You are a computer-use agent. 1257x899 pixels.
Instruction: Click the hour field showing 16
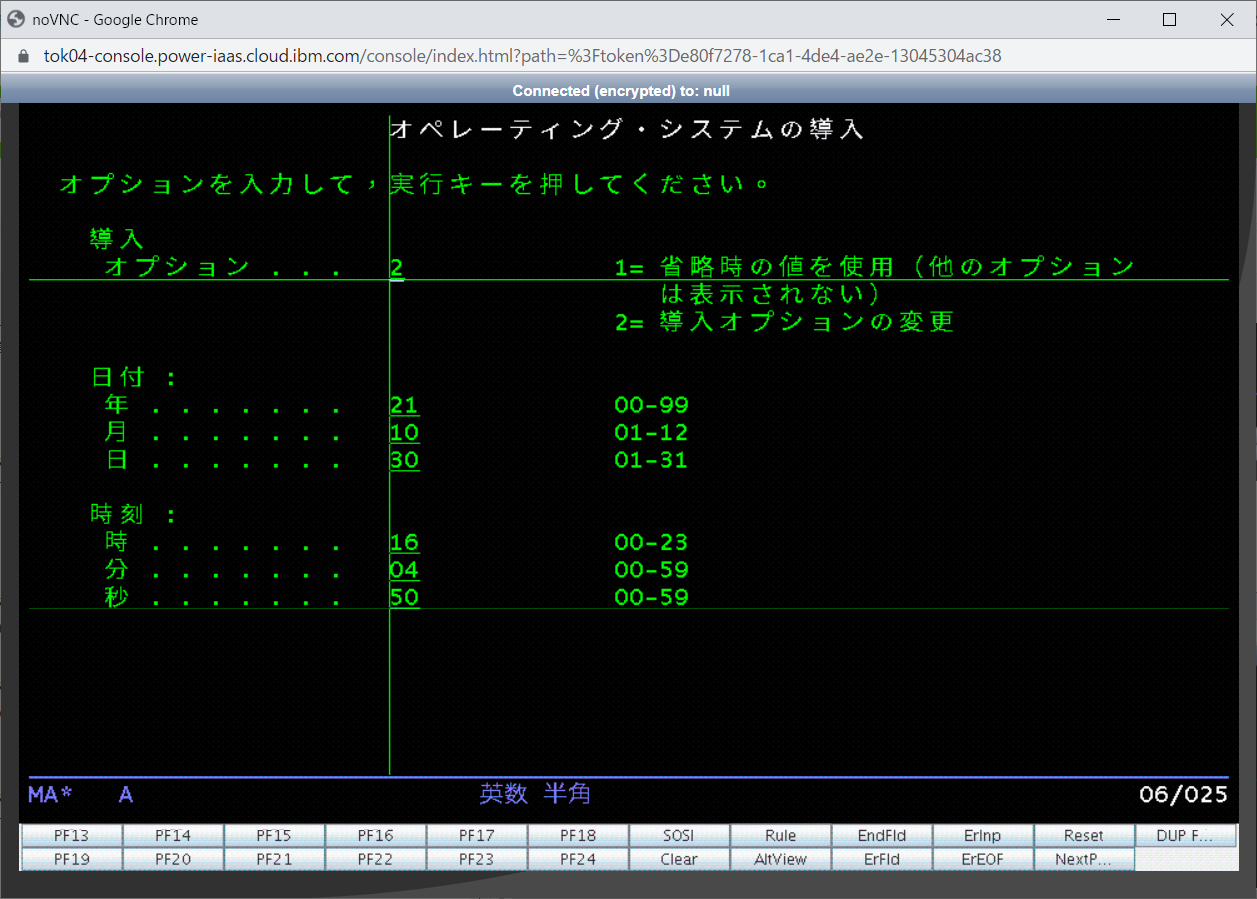[404, 541]
